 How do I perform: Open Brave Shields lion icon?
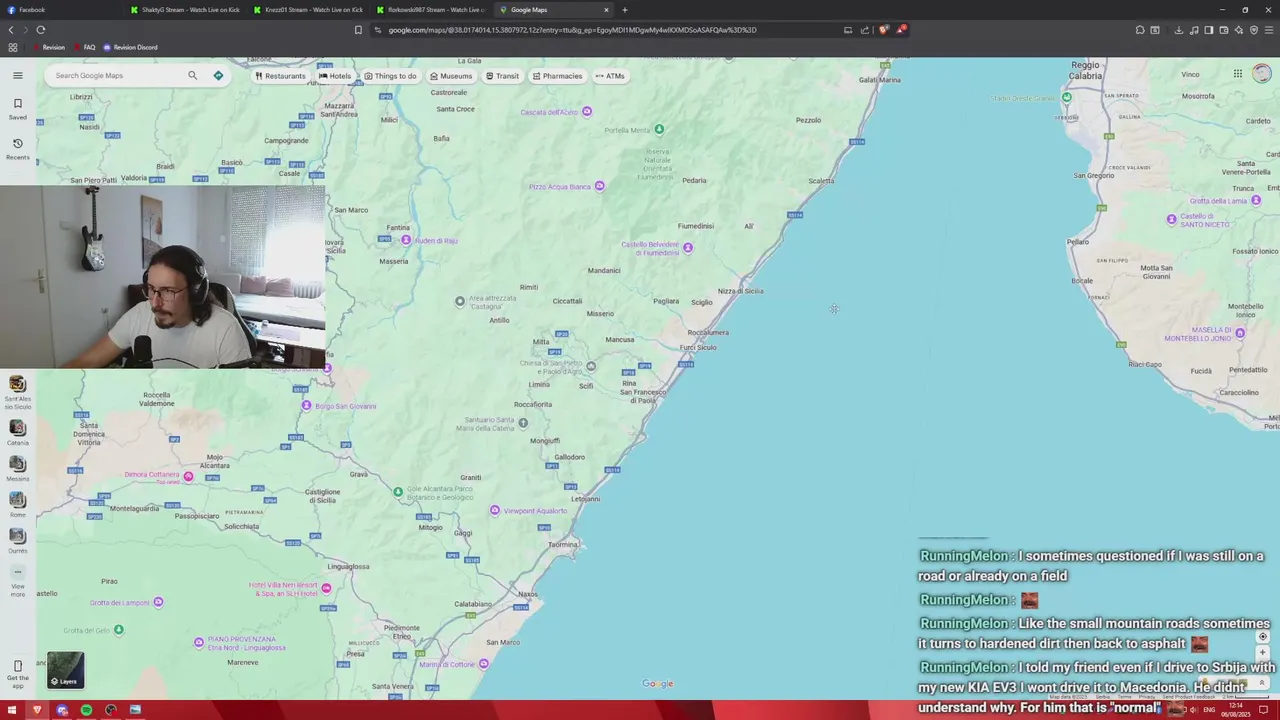[x=883, y=30]
